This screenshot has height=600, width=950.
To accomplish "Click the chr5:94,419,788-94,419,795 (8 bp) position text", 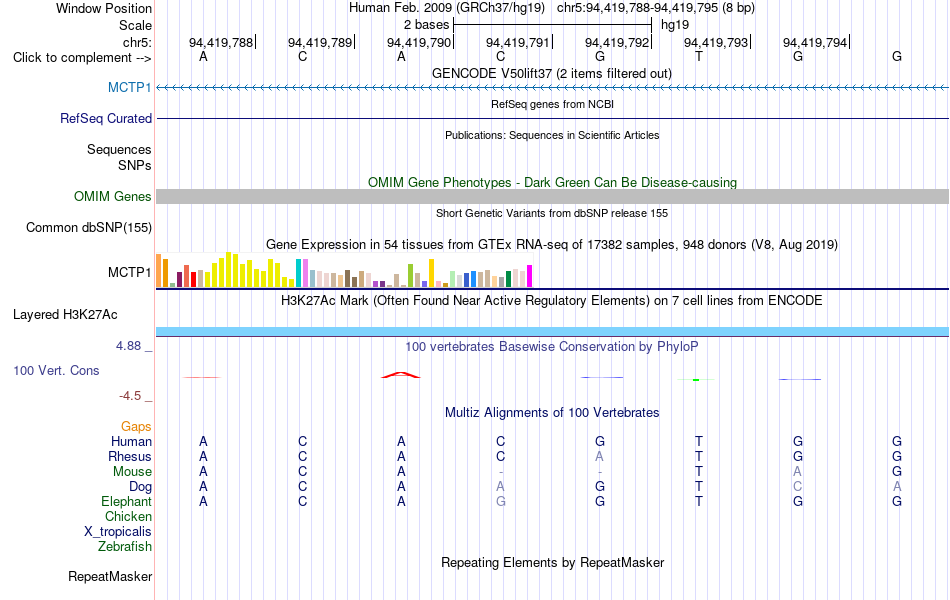I will 656,8.
